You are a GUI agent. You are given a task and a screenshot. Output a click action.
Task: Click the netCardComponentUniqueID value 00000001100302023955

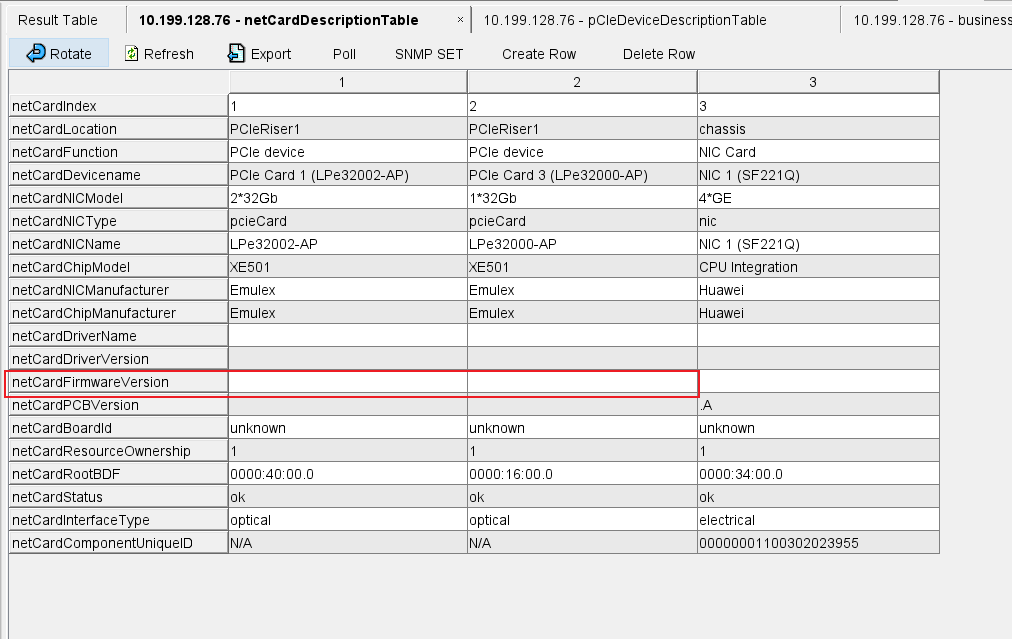(x=780, y=543)
